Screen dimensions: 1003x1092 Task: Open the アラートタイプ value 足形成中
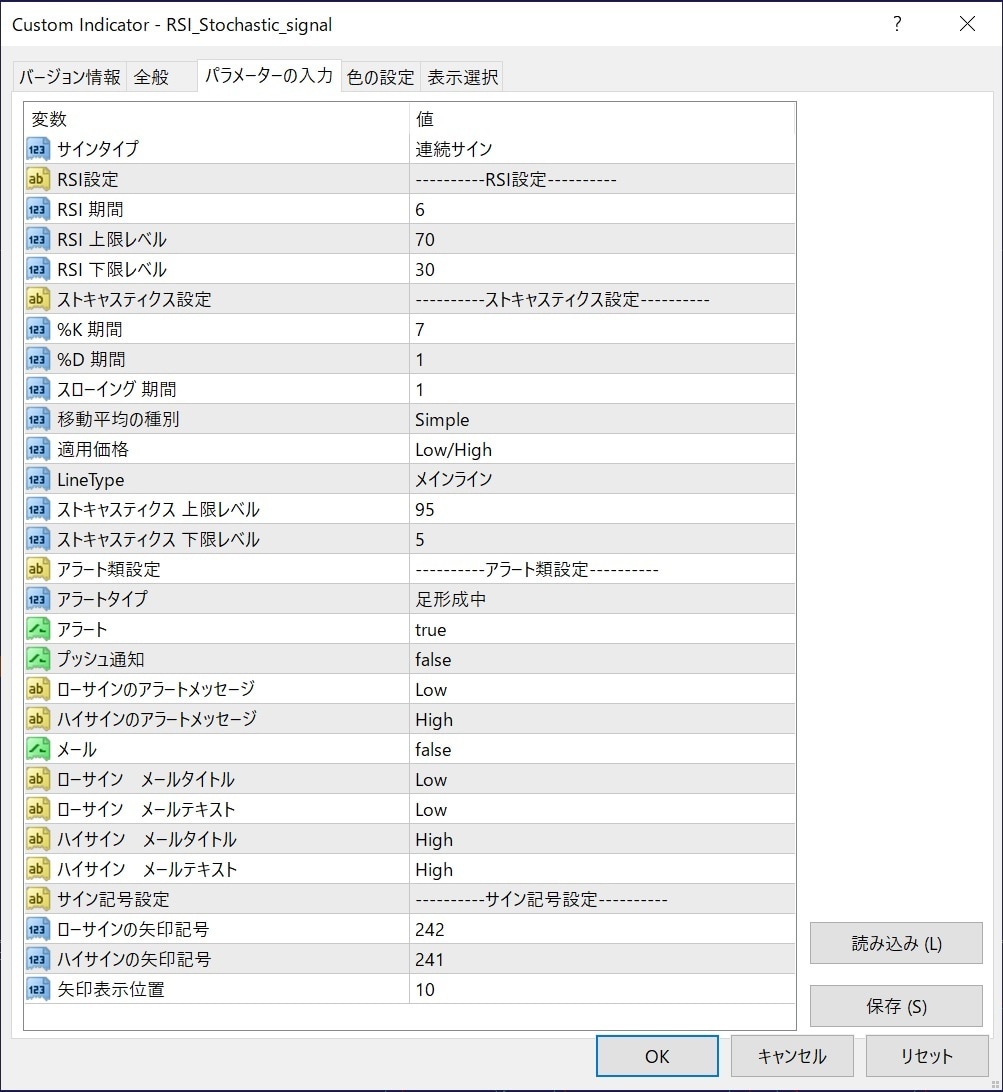point(602,599)
